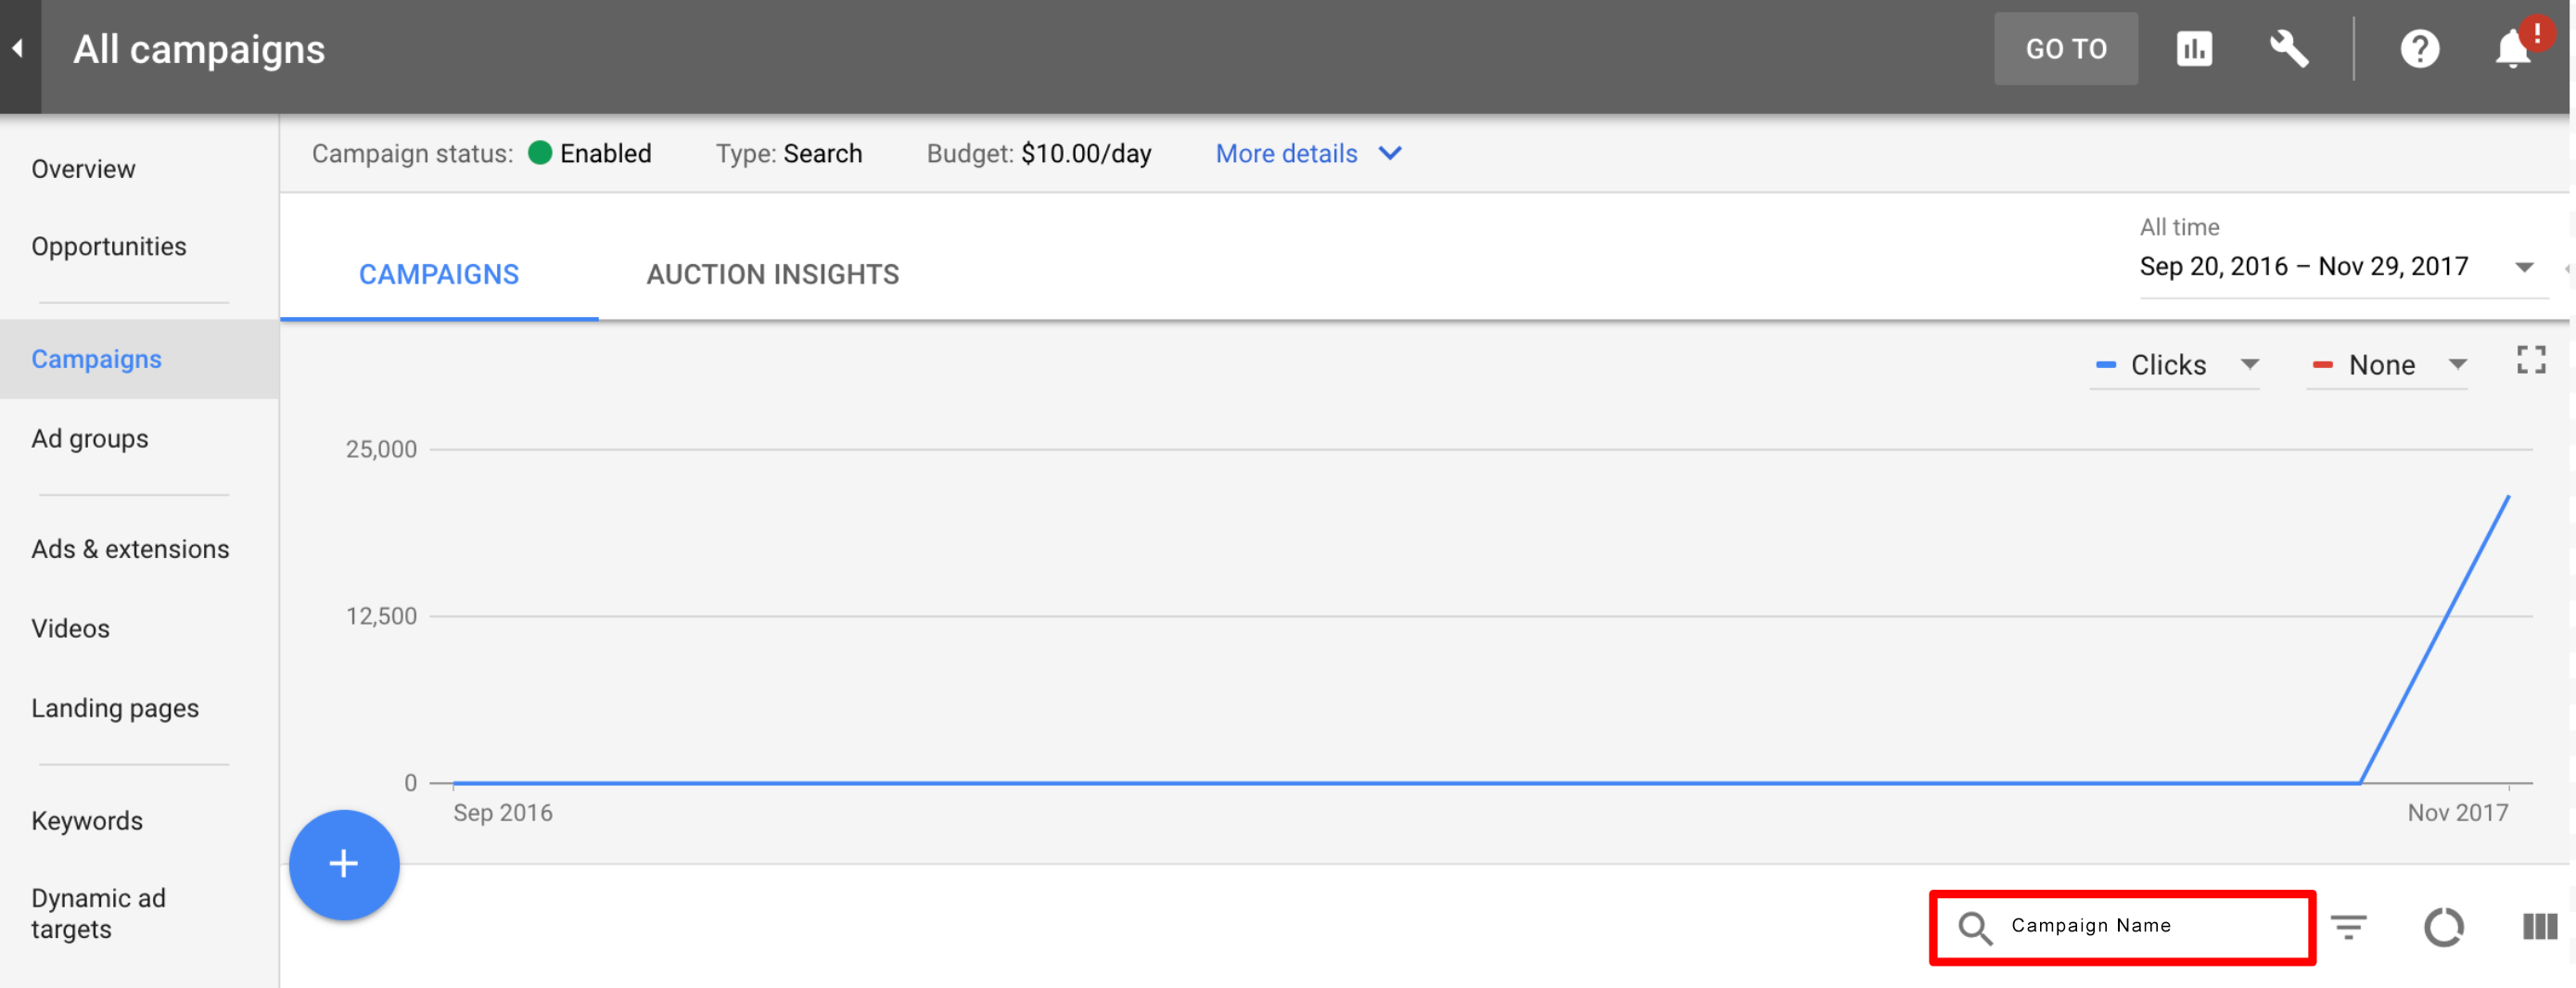Expand chart to full screen
Image resolution: width=2576 pixels, height=988 pixels.
pyautogui.click(x=2530, y=360)
